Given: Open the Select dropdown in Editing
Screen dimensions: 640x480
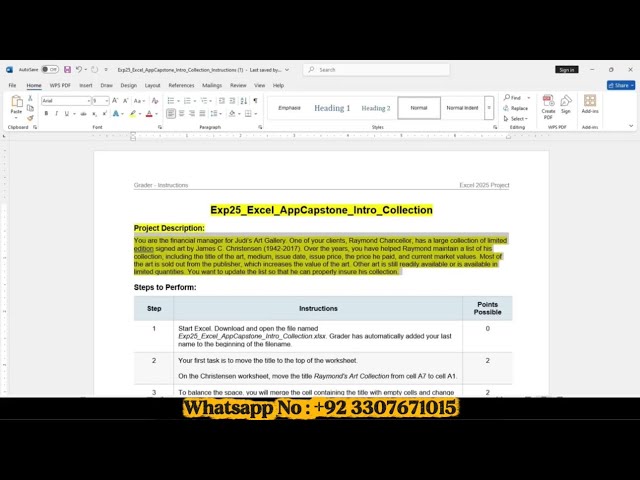Looking at the screenshot, I should (x=516, y=119).
